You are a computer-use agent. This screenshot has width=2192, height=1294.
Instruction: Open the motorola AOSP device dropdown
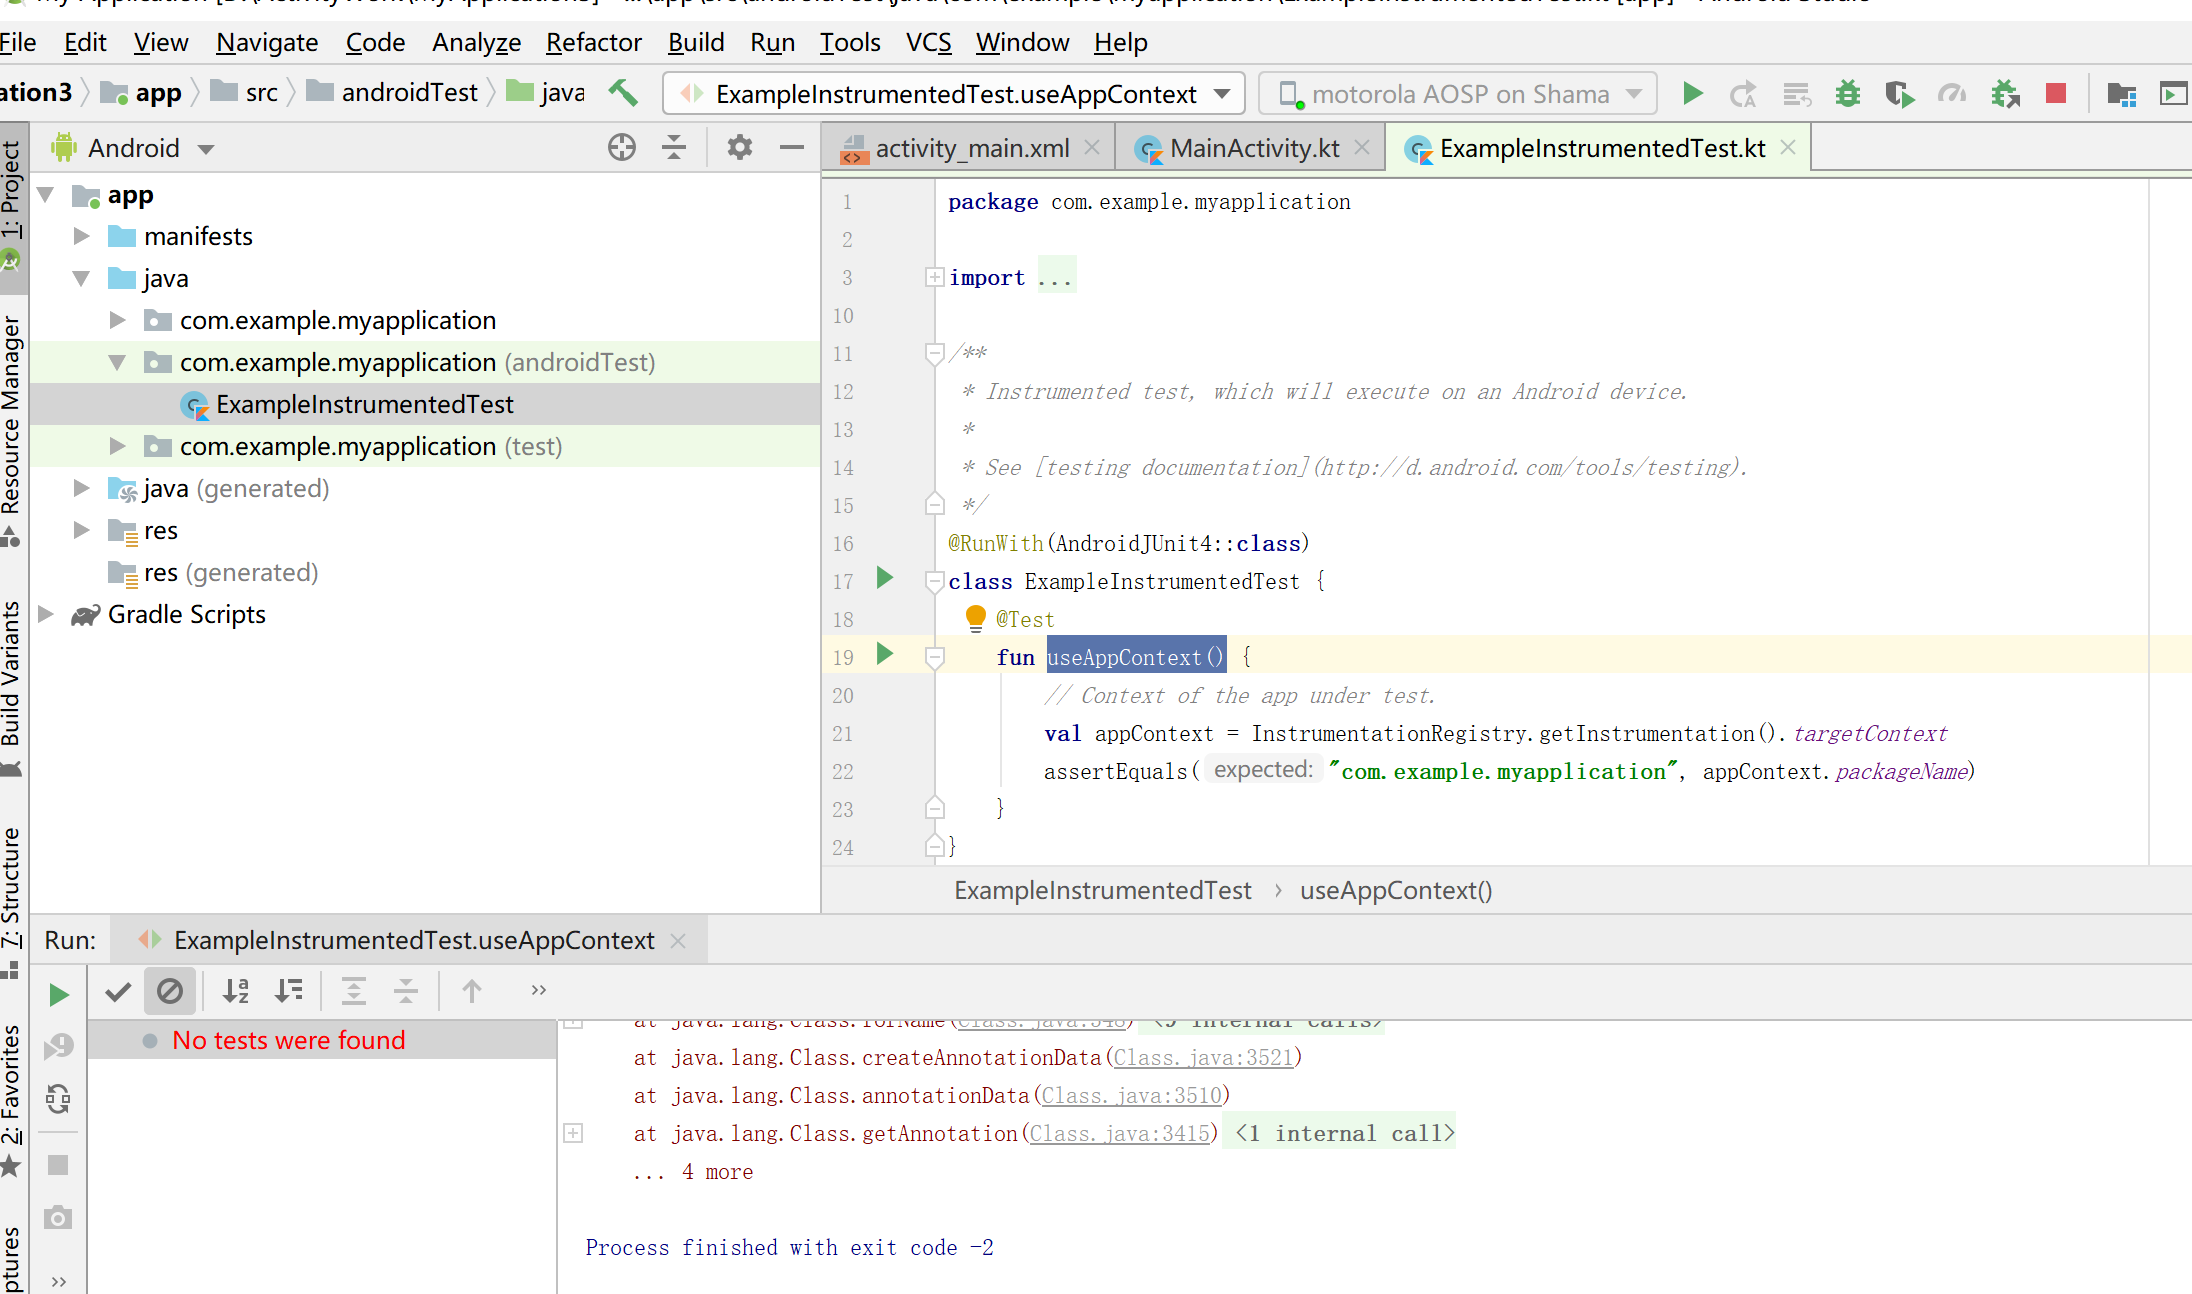click(1458, 94)
